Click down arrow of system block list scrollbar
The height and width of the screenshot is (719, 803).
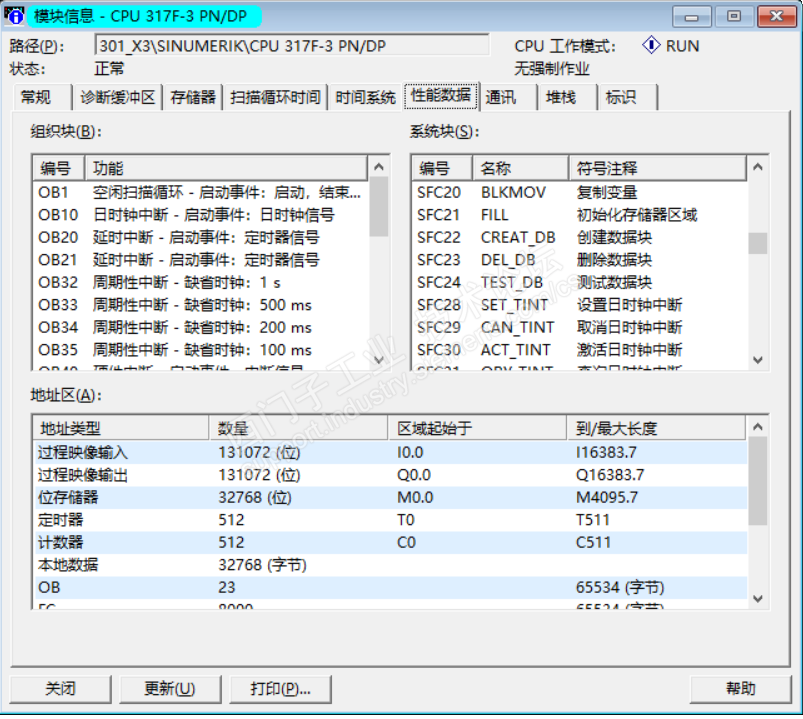coord(758,360)
